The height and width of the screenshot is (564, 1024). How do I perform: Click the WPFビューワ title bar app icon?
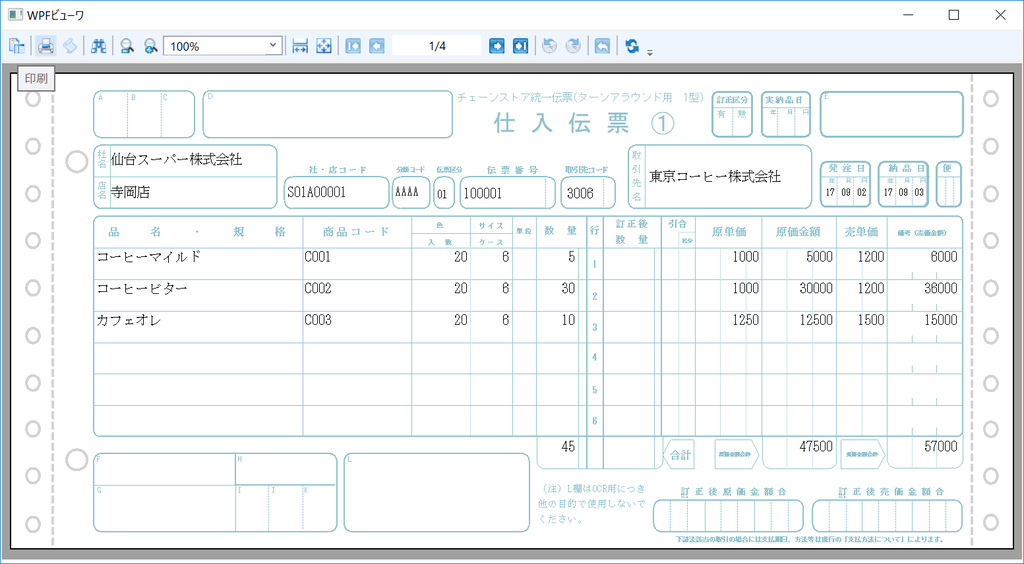(x=15, y=14)
